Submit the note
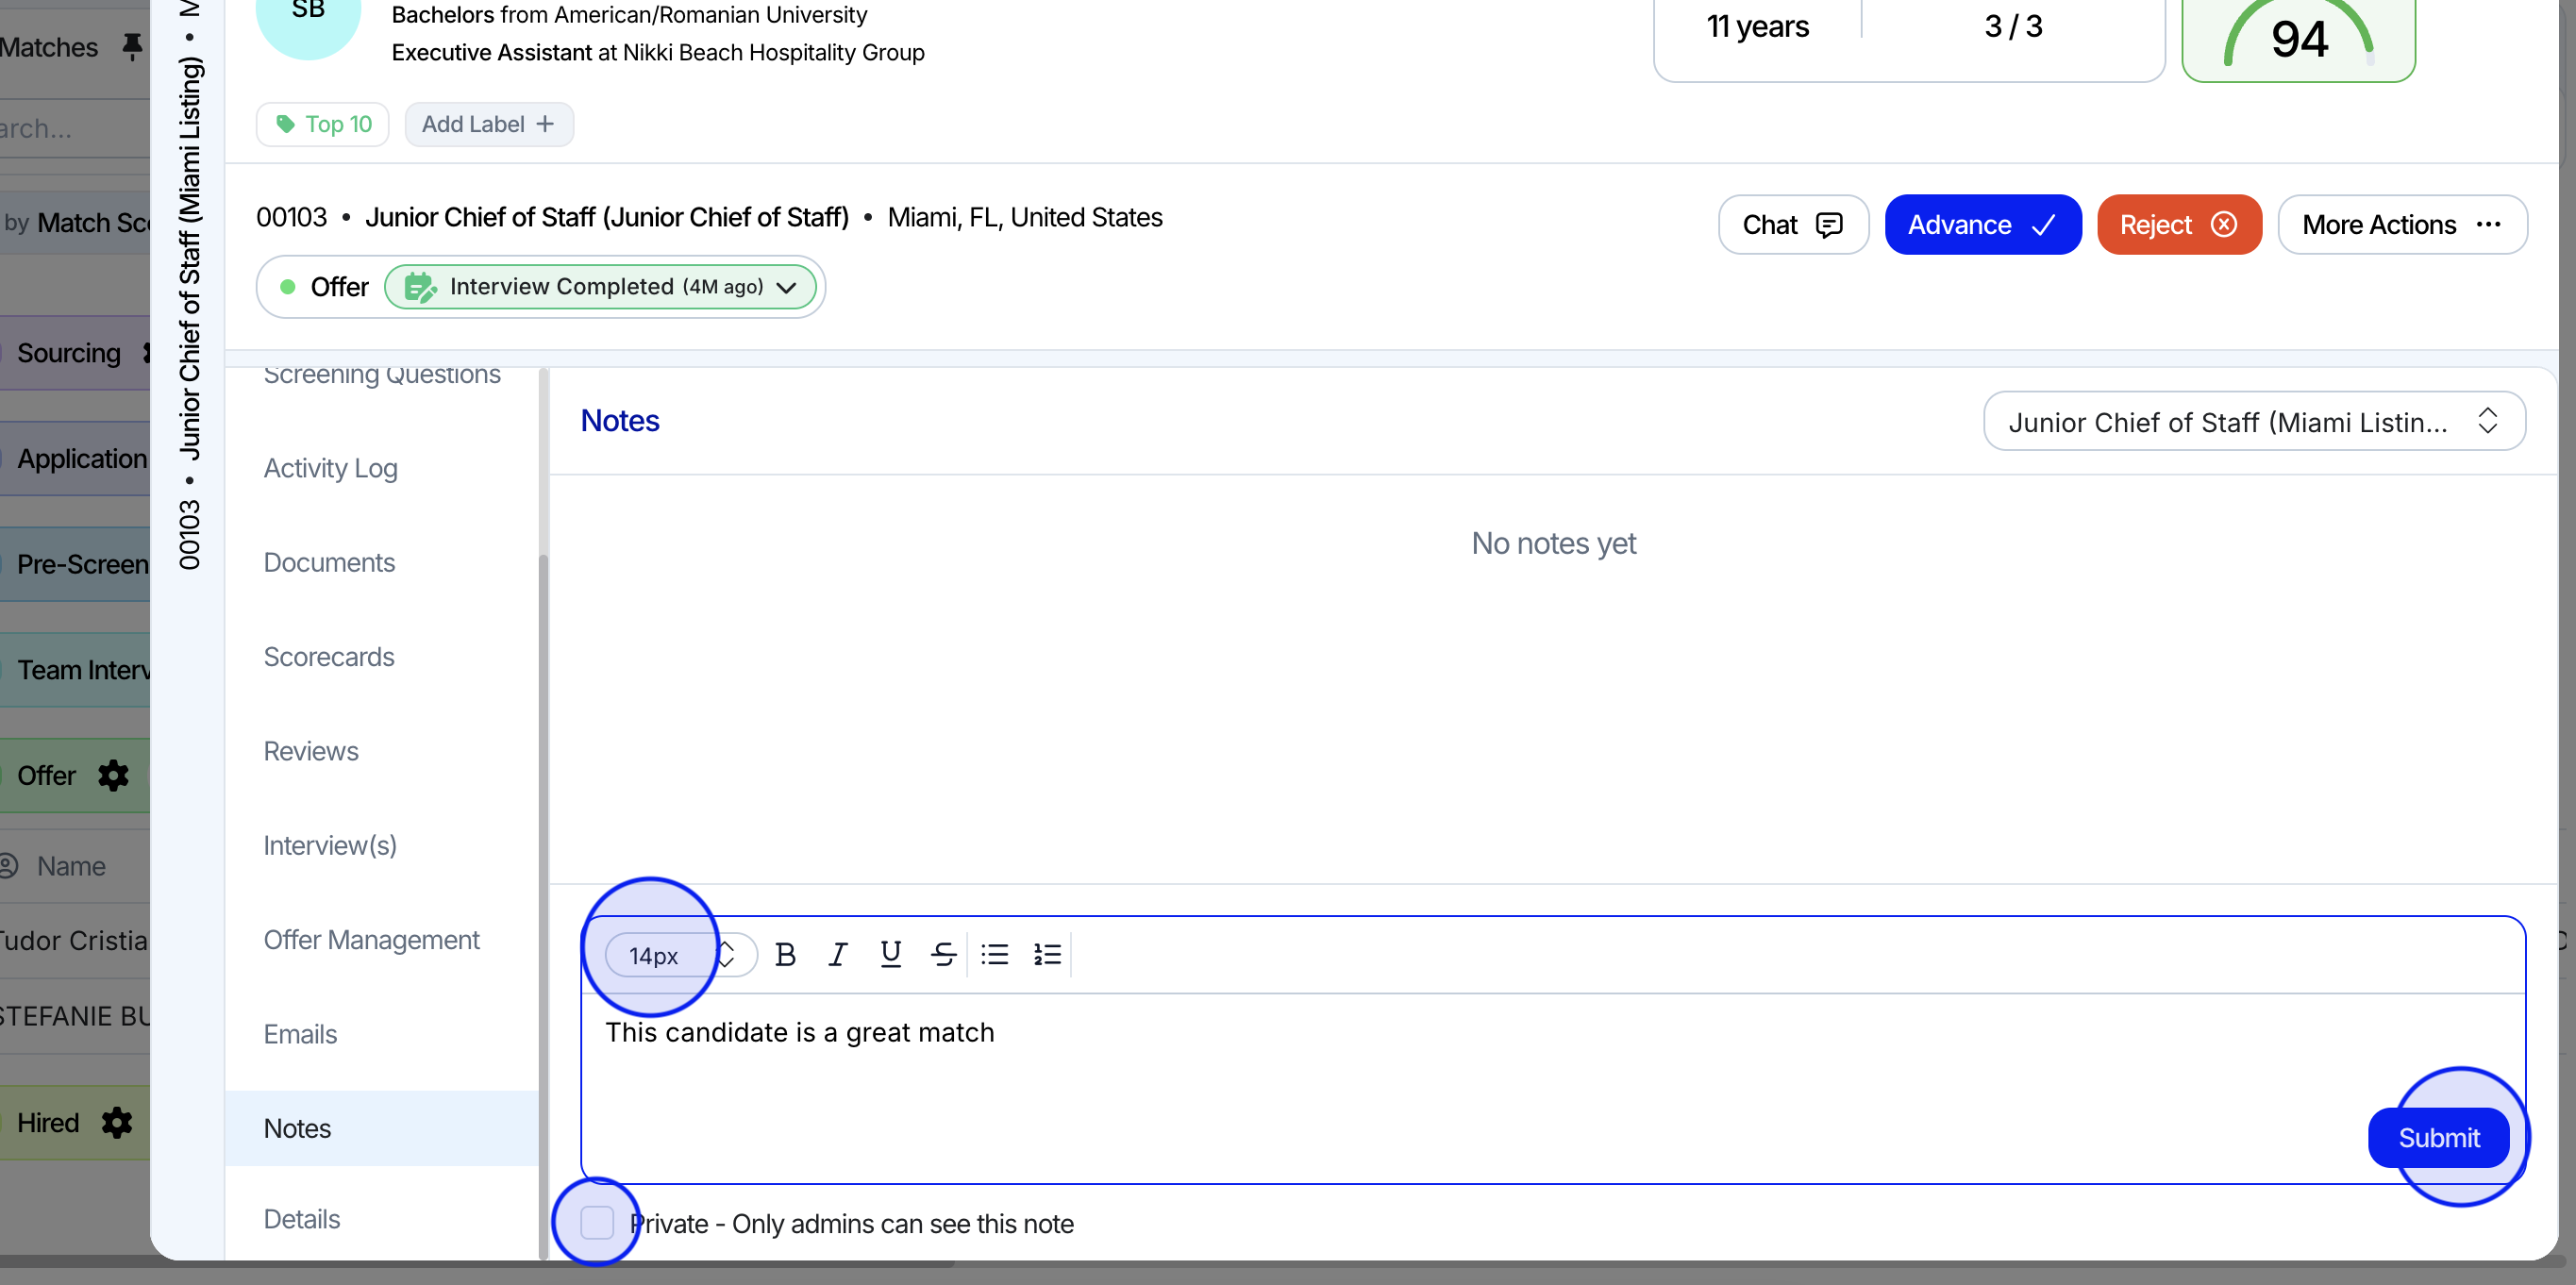The image size is (2576, 1285). [x=2438, y=1137]
